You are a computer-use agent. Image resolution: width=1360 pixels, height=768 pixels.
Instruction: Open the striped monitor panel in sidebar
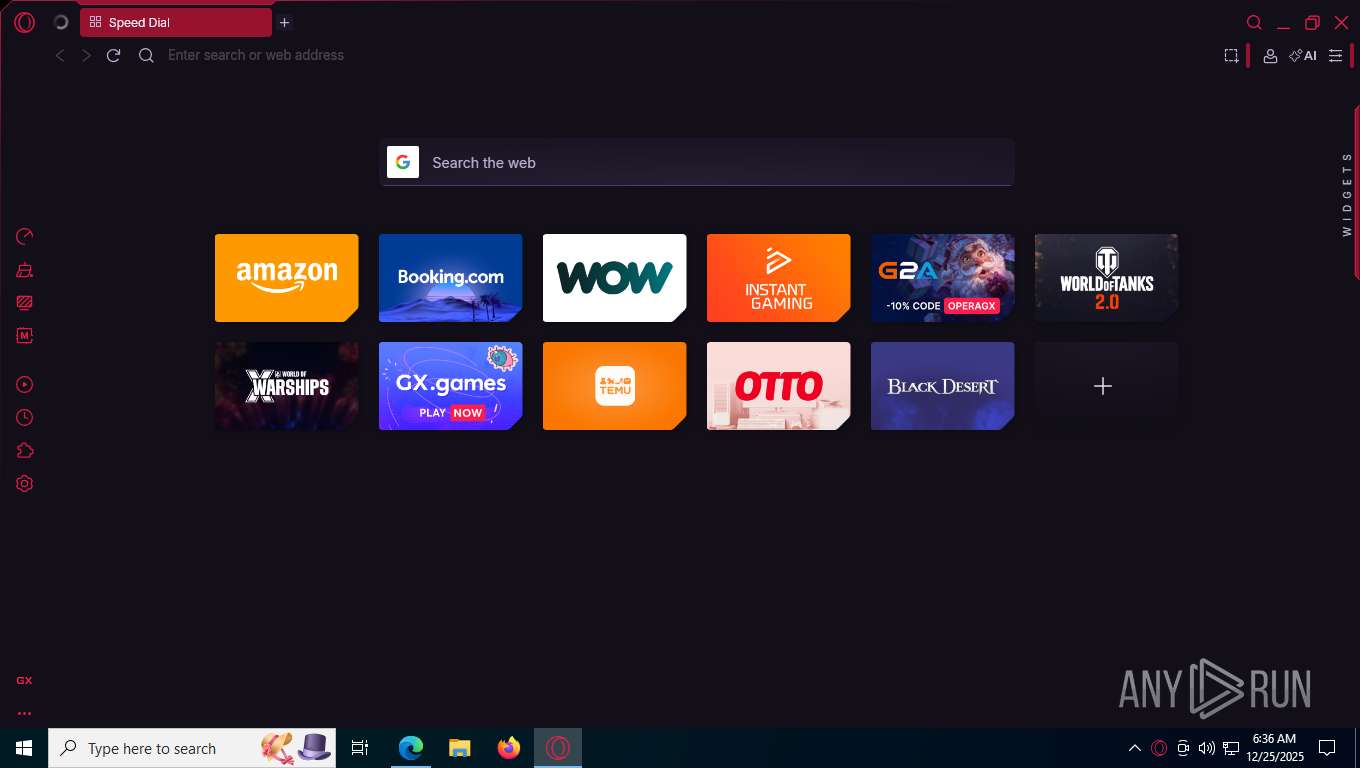[25, 303]
